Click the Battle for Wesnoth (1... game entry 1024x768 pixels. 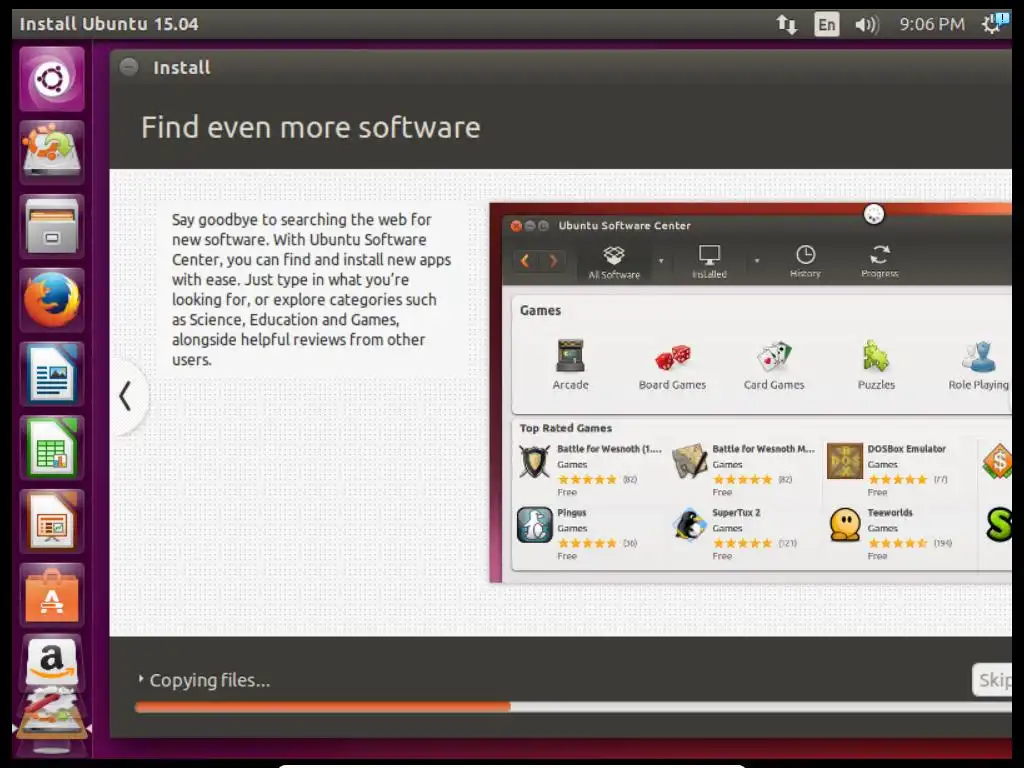590,470
